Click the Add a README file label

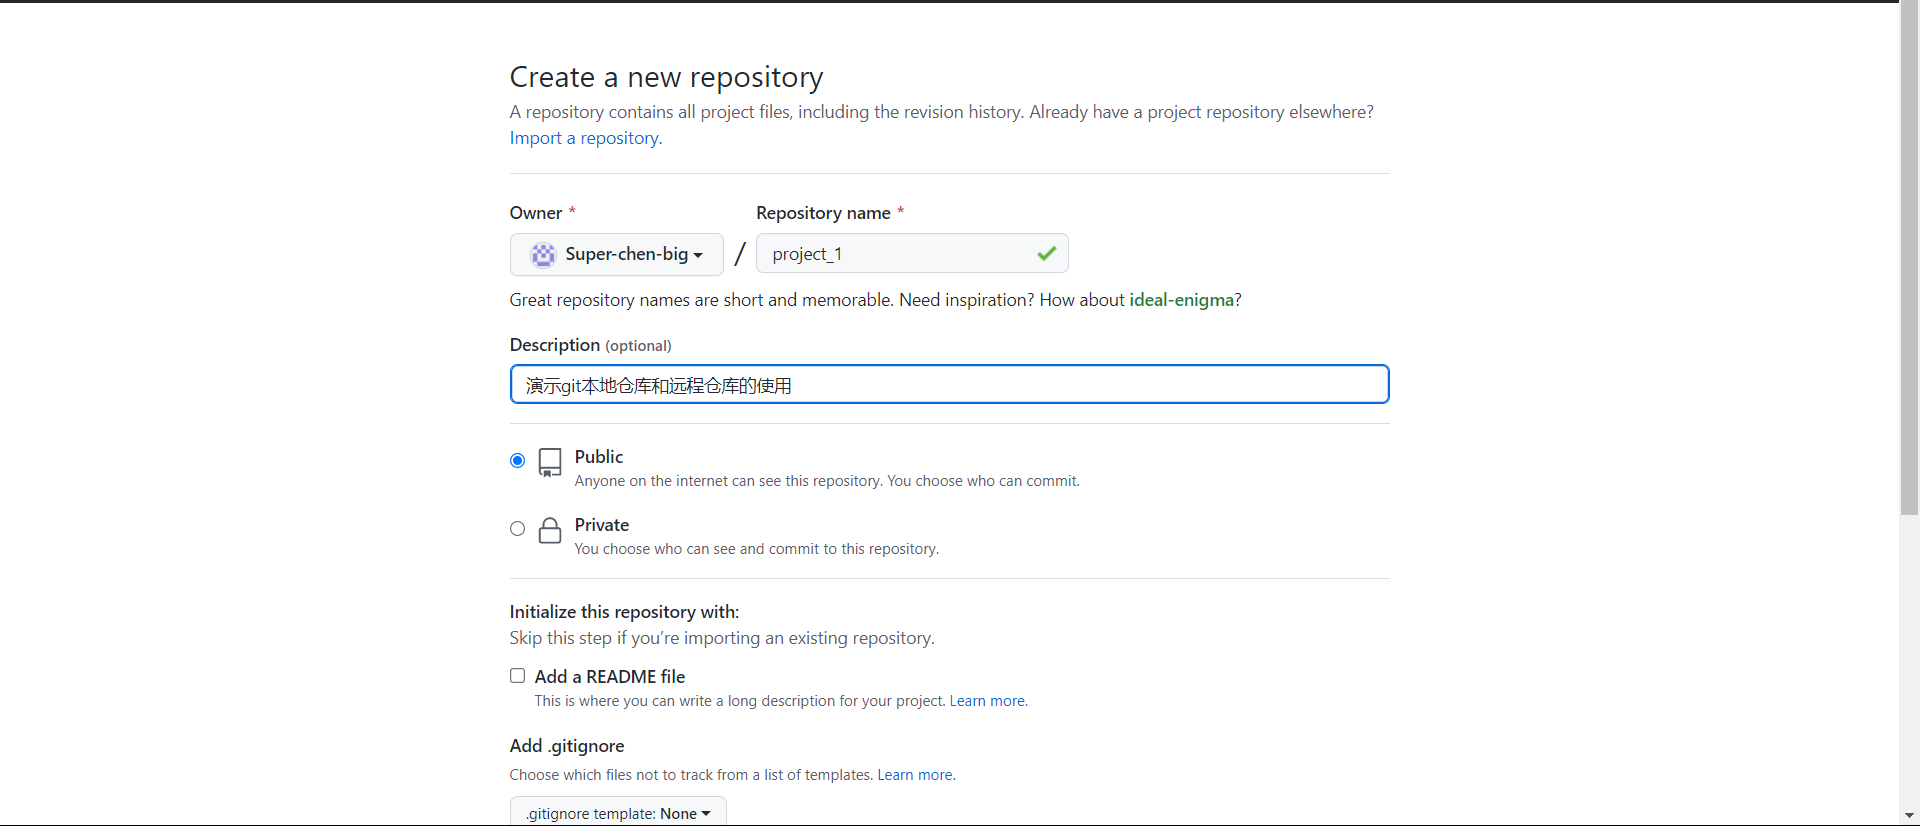point(610,677)
